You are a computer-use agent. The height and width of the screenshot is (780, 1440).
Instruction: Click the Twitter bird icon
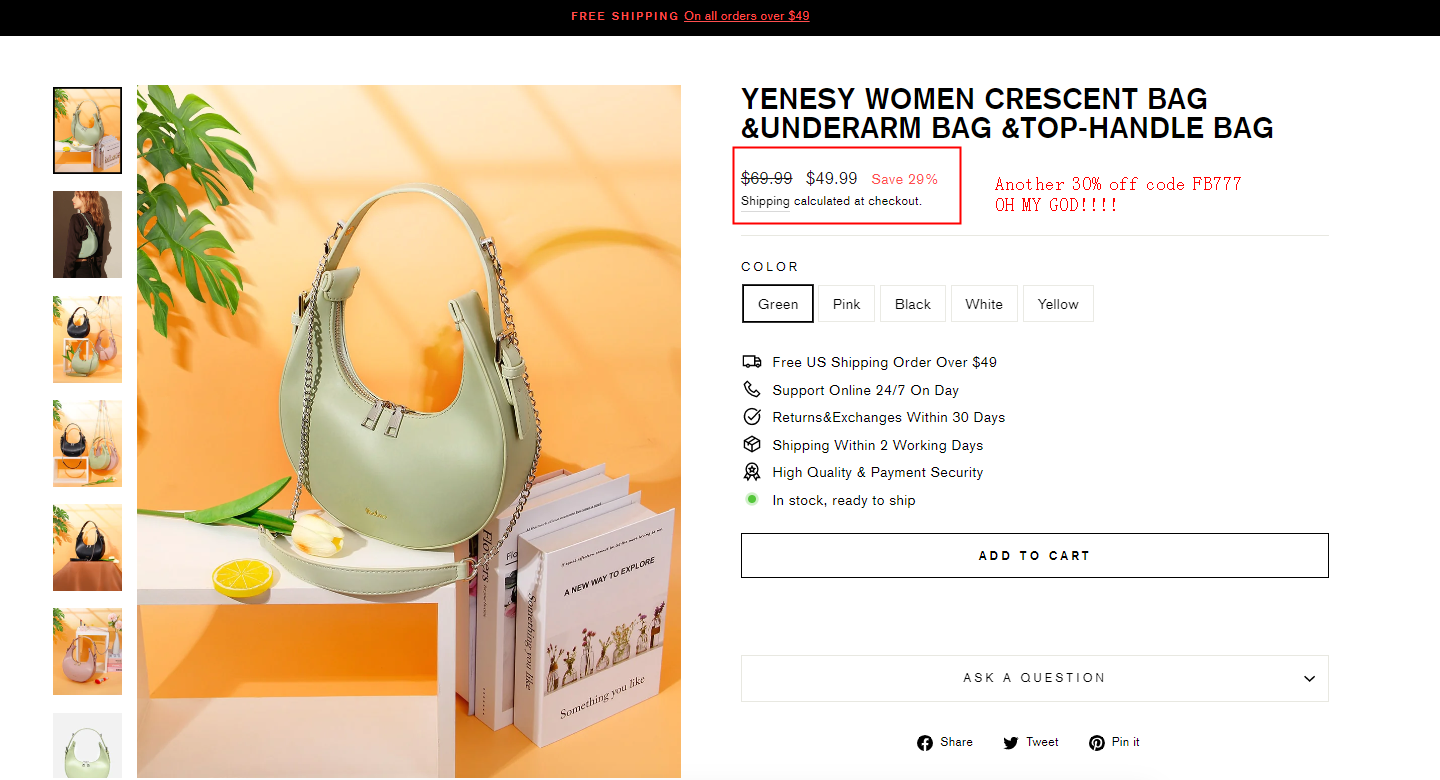tap(1011, 742)
